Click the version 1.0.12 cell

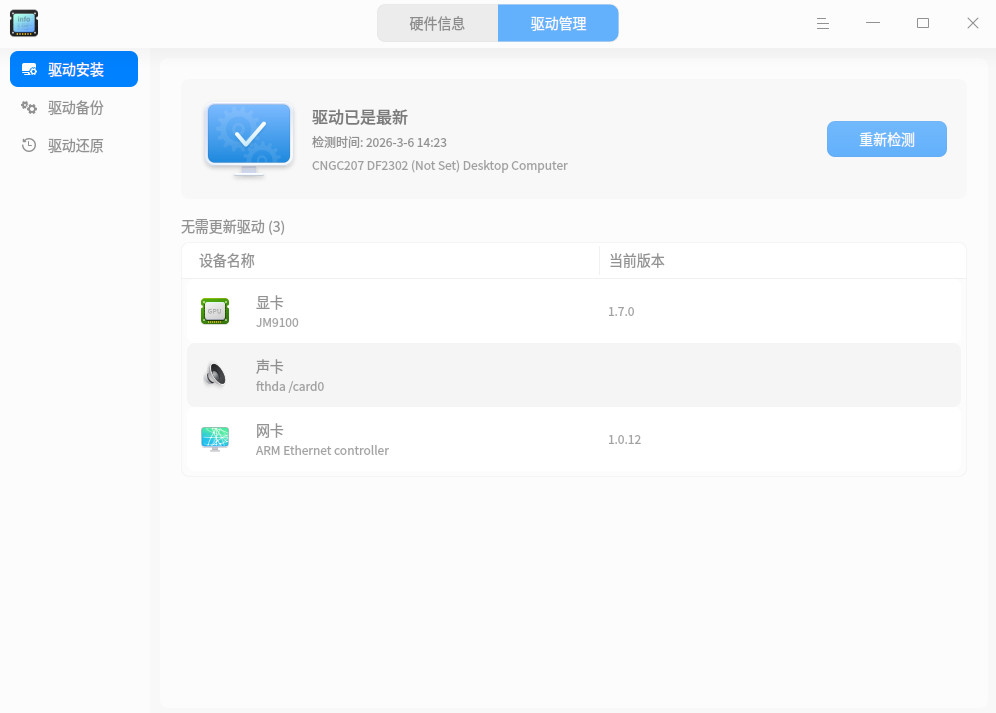coord(624,439)
